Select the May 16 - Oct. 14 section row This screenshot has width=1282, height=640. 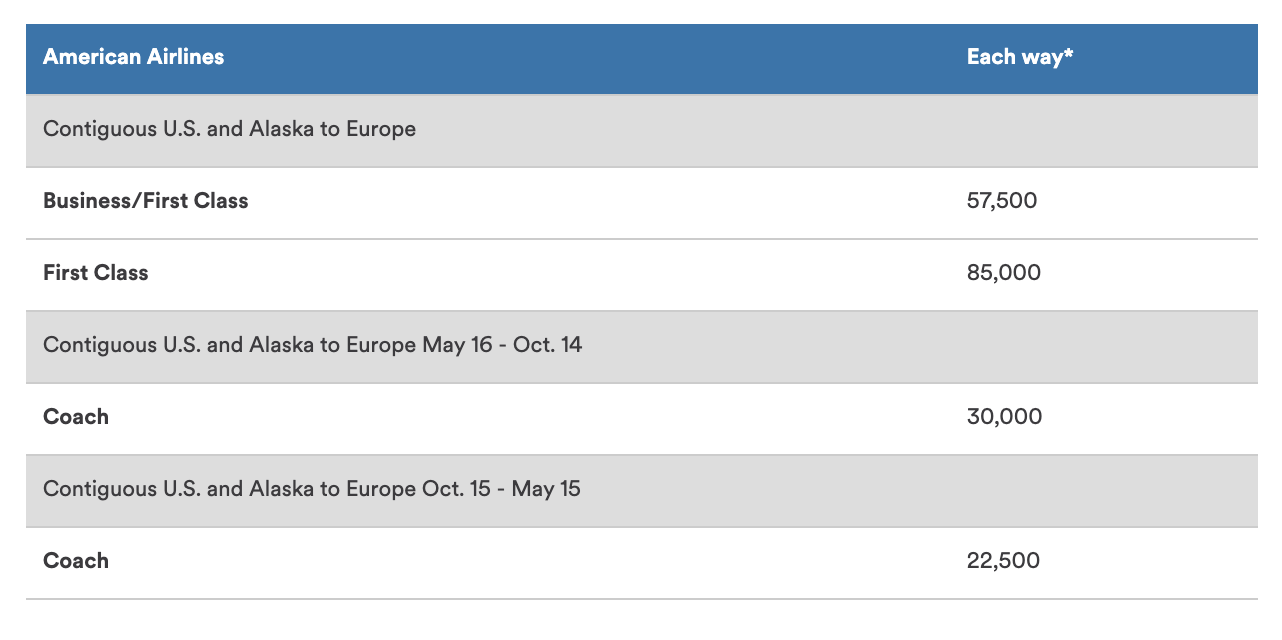coord(641,346)
